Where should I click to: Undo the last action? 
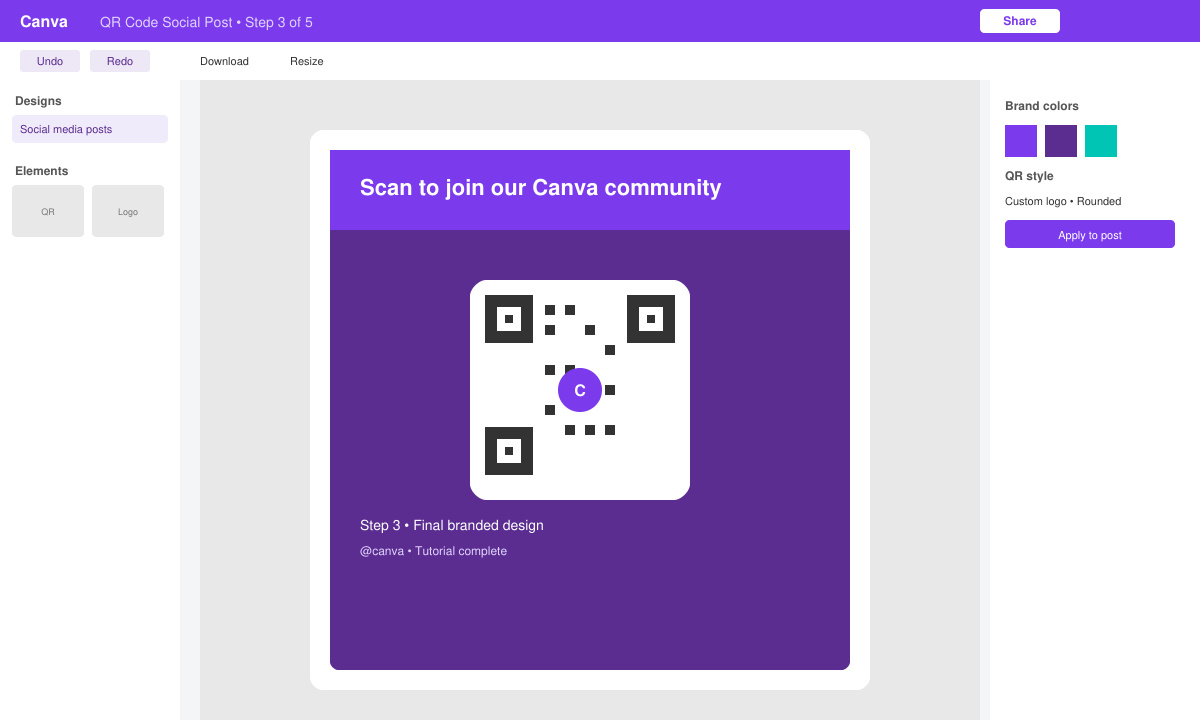[50, 61]
